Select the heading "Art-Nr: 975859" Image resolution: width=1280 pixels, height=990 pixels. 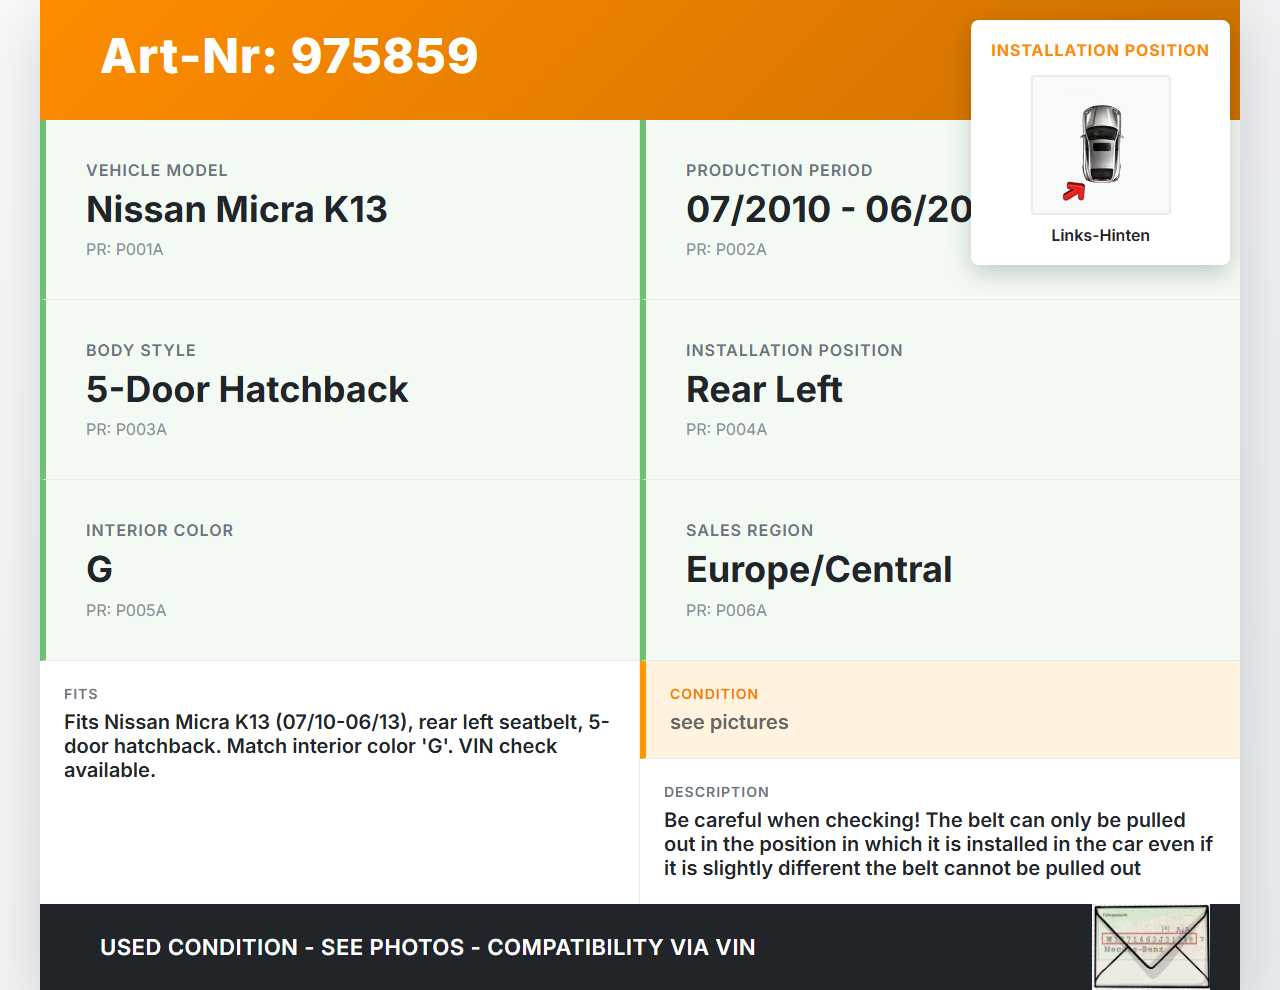coord(289,56)
